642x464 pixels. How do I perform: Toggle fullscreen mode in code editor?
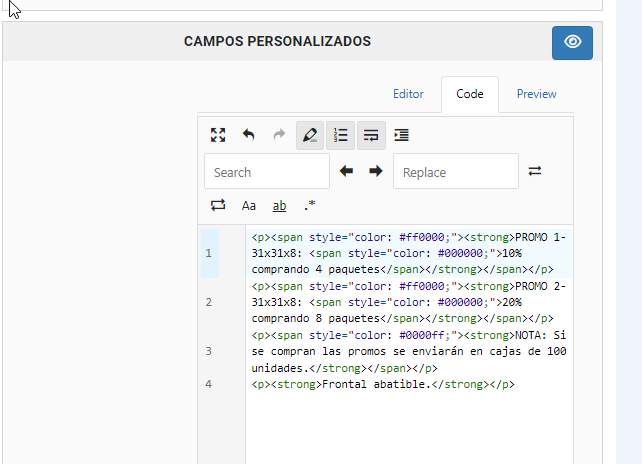(218, 135)
